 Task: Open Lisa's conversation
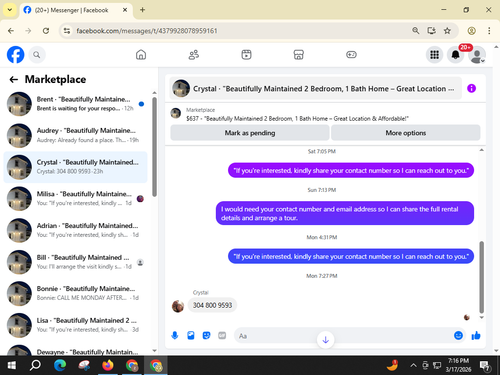76,325
